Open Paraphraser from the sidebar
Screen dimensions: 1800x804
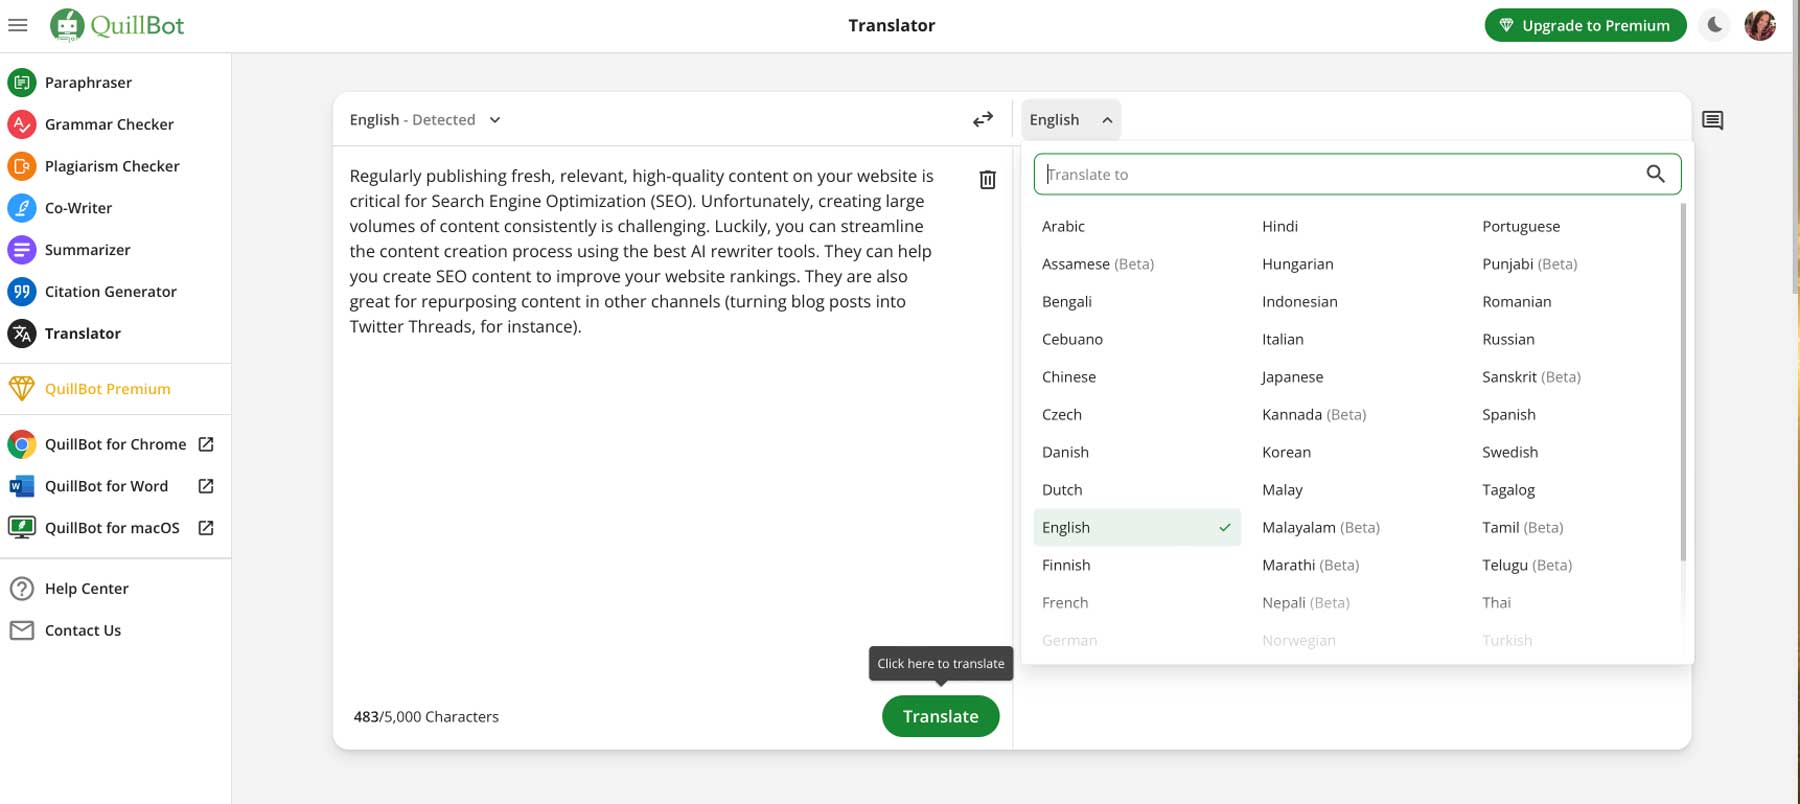click(88, 82)
